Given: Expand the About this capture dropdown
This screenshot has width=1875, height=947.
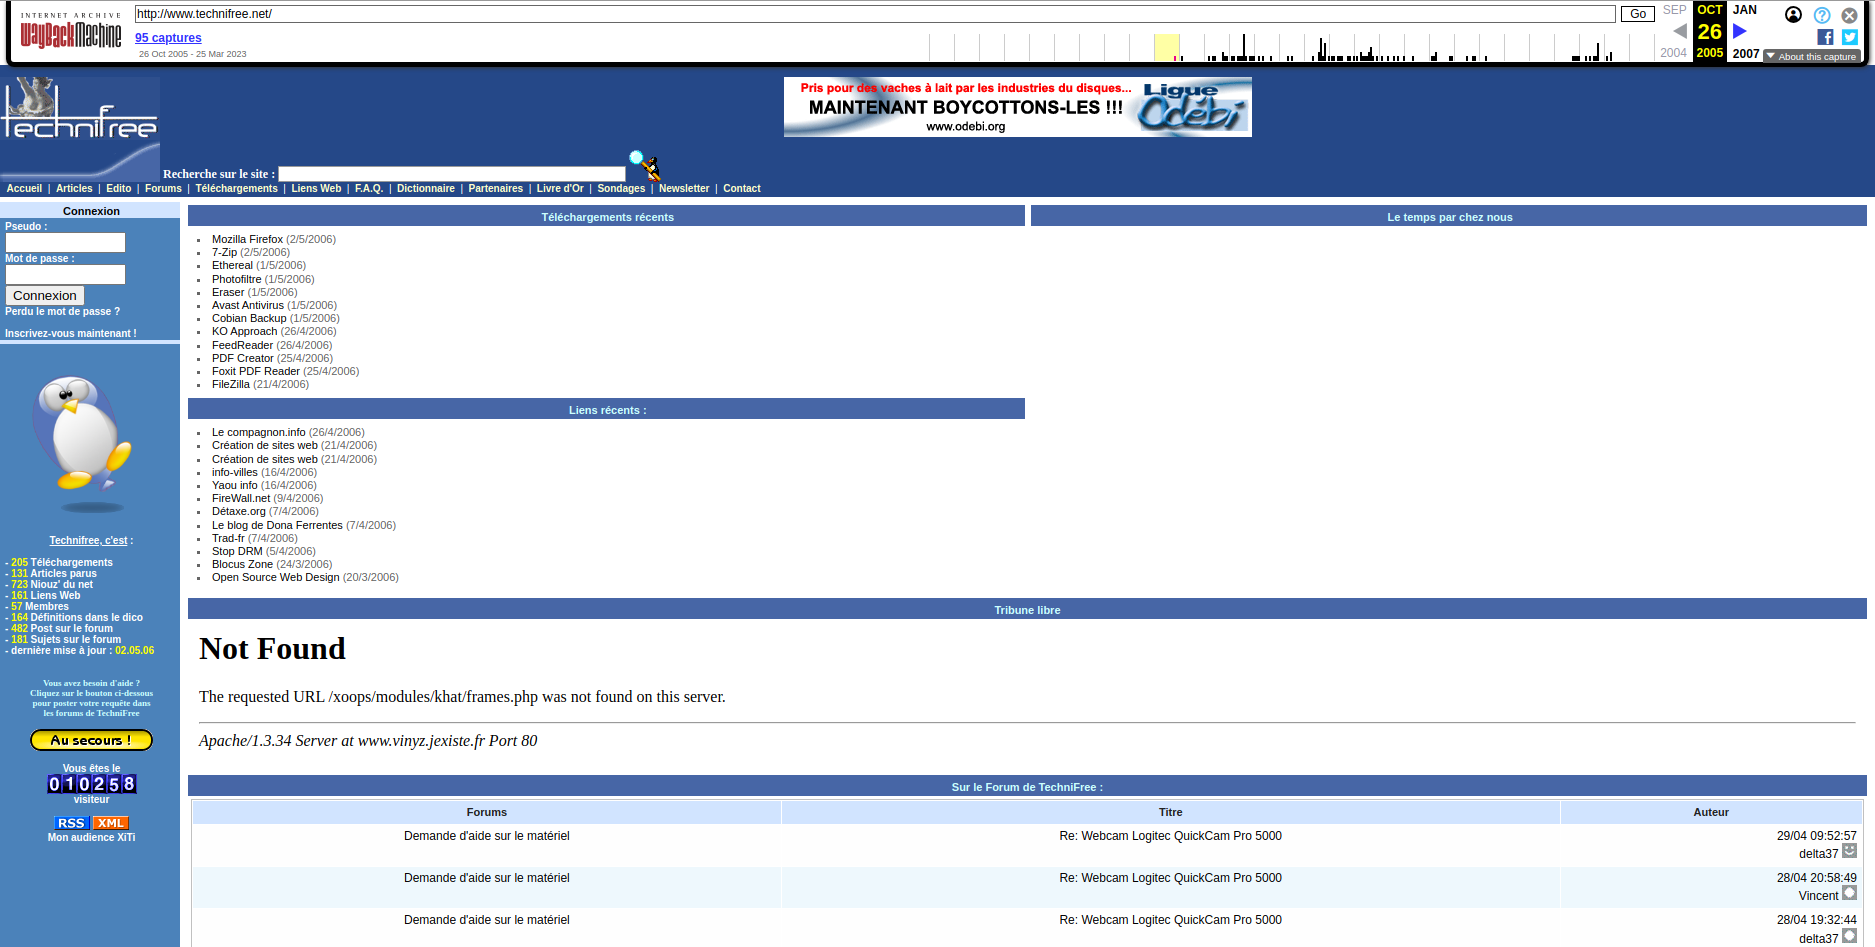Looking at the screenshot, I should tap(1811, 57).
